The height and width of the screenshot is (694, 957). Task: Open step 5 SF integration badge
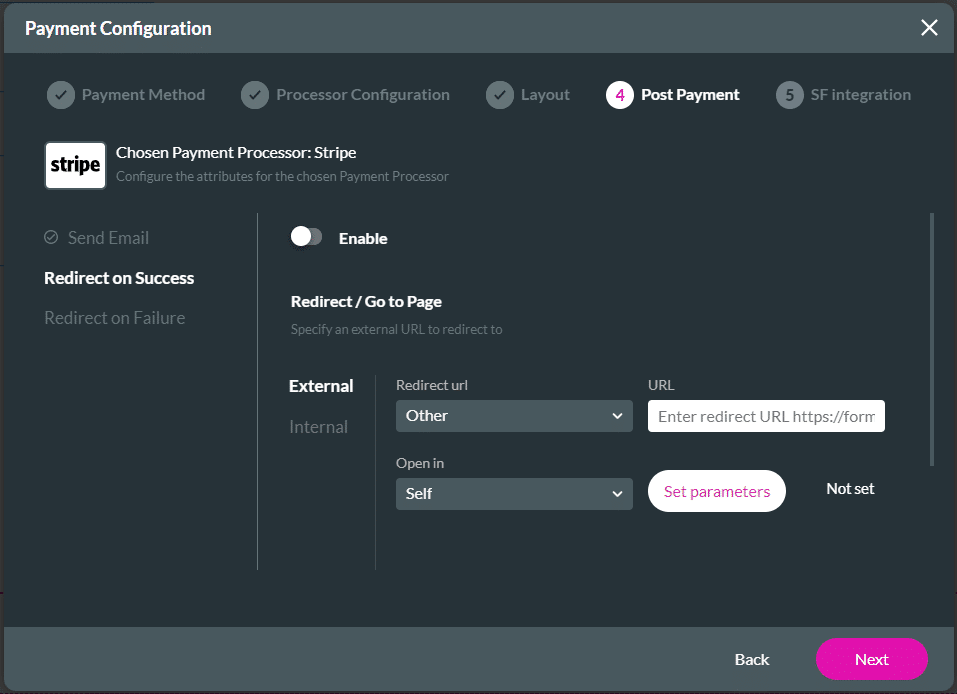click(x=790, y=95)
